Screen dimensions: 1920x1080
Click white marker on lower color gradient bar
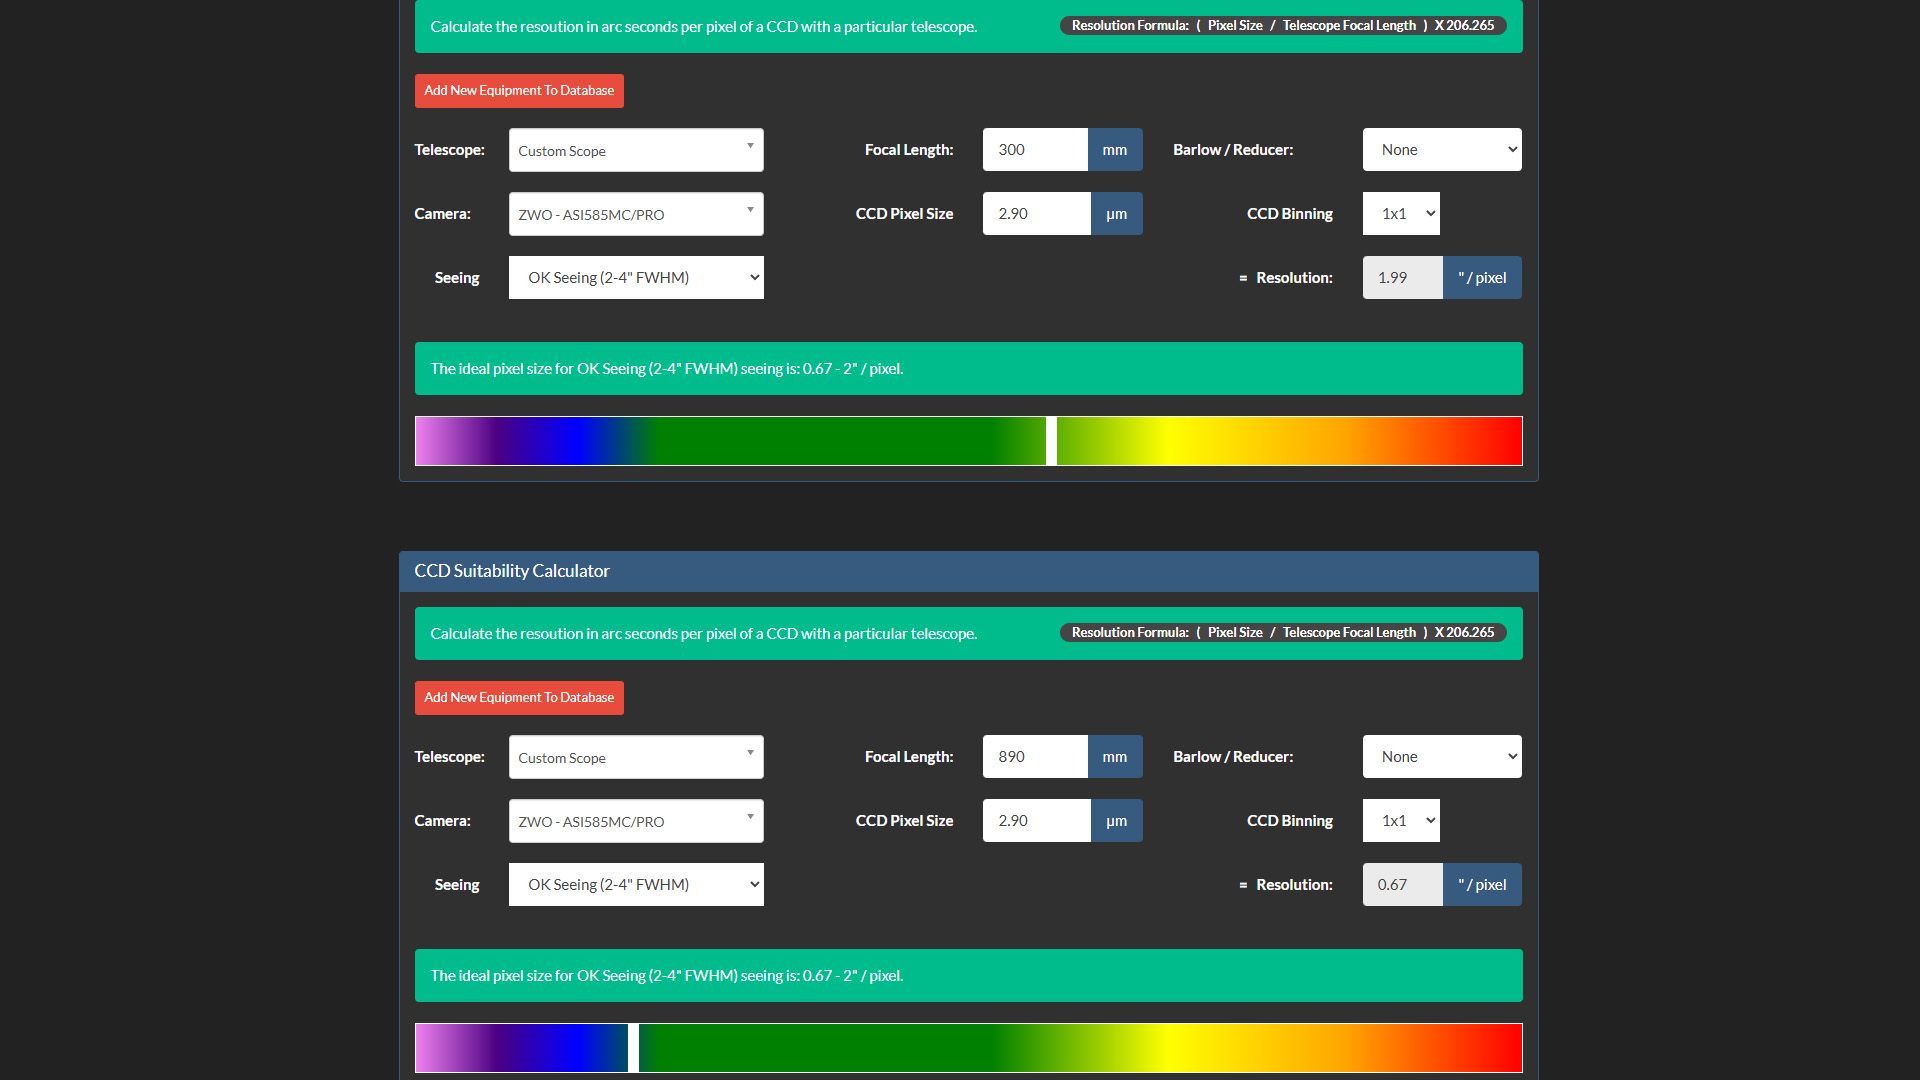[x=633, y=1048]
